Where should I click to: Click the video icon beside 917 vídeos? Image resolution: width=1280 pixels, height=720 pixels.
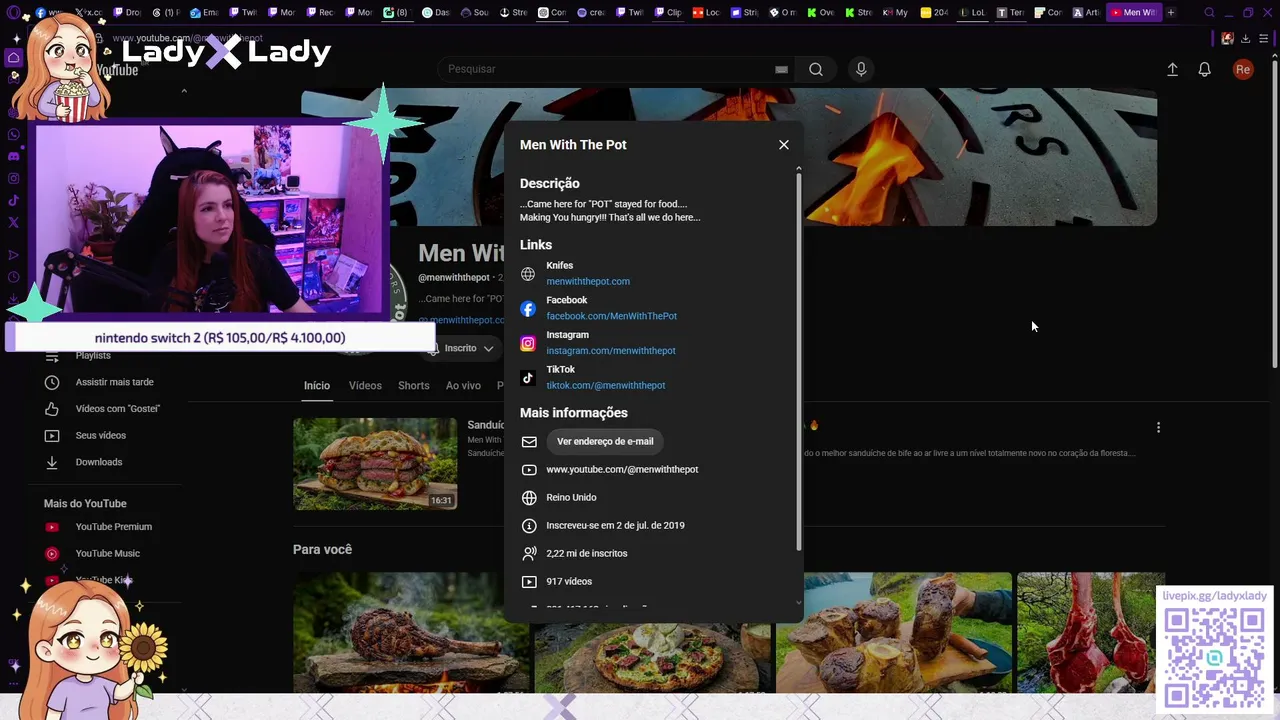529,582
